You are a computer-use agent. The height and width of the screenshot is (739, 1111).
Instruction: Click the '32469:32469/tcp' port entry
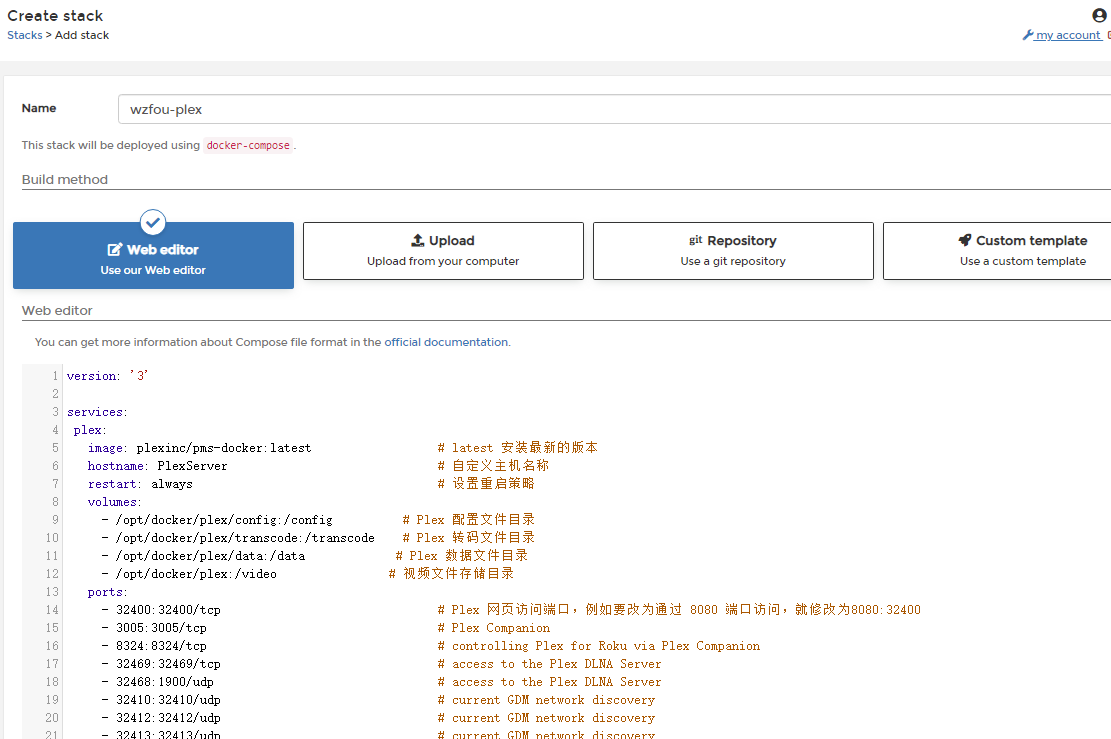[168, 664]
